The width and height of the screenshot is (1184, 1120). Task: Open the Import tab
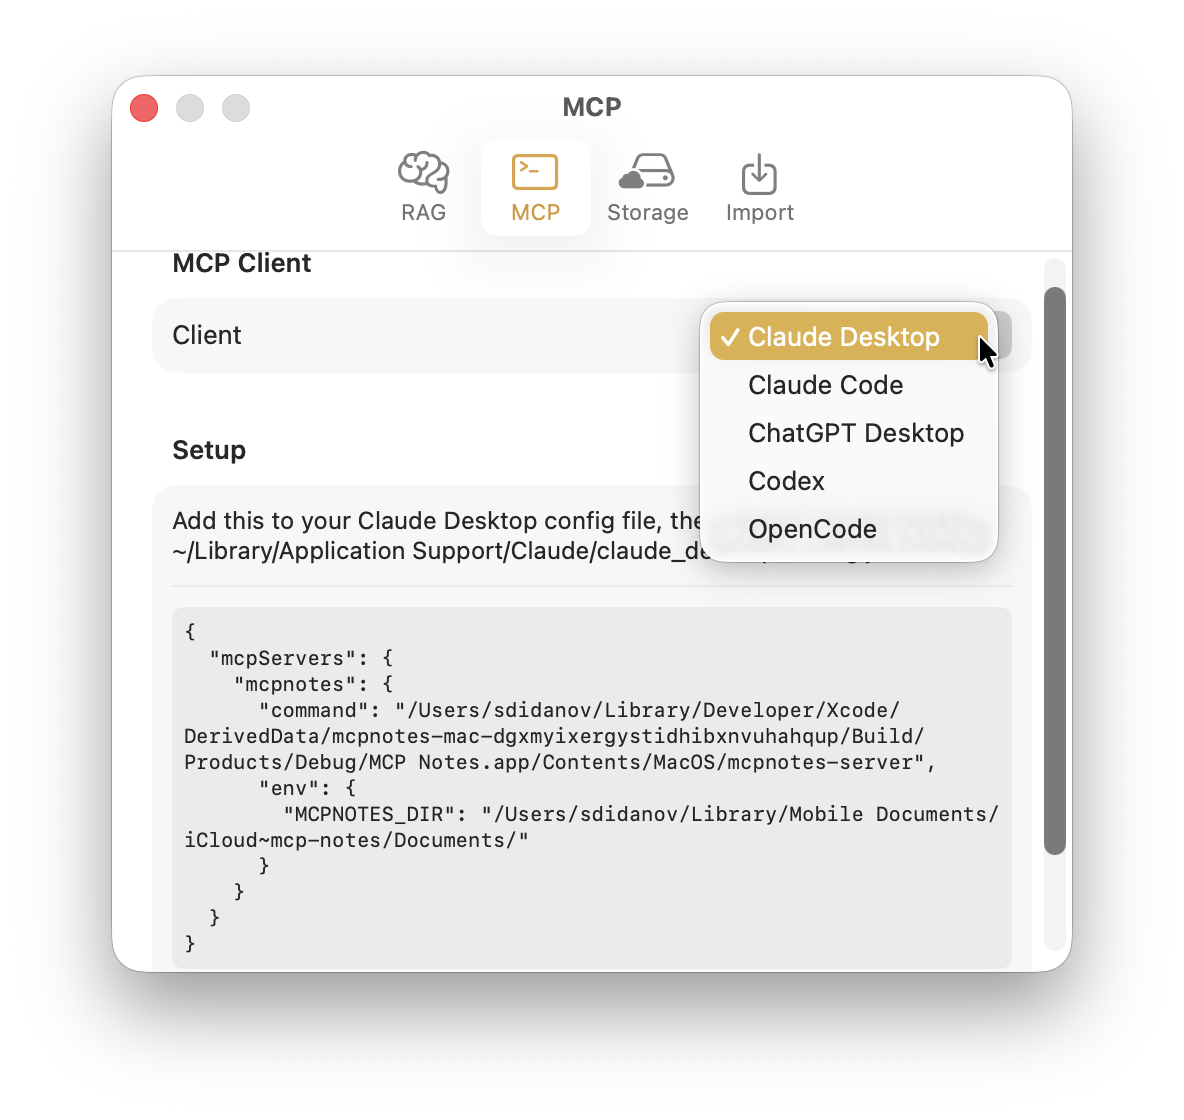(x=759, y=187)
